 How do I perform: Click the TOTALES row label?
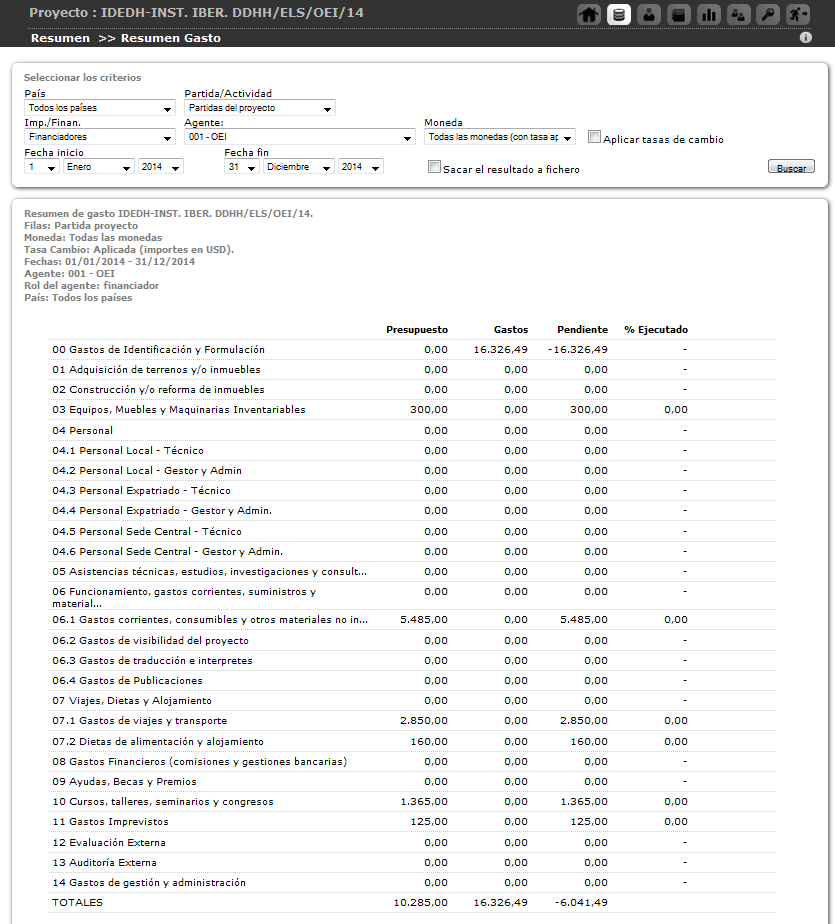(x=77, y=903)
